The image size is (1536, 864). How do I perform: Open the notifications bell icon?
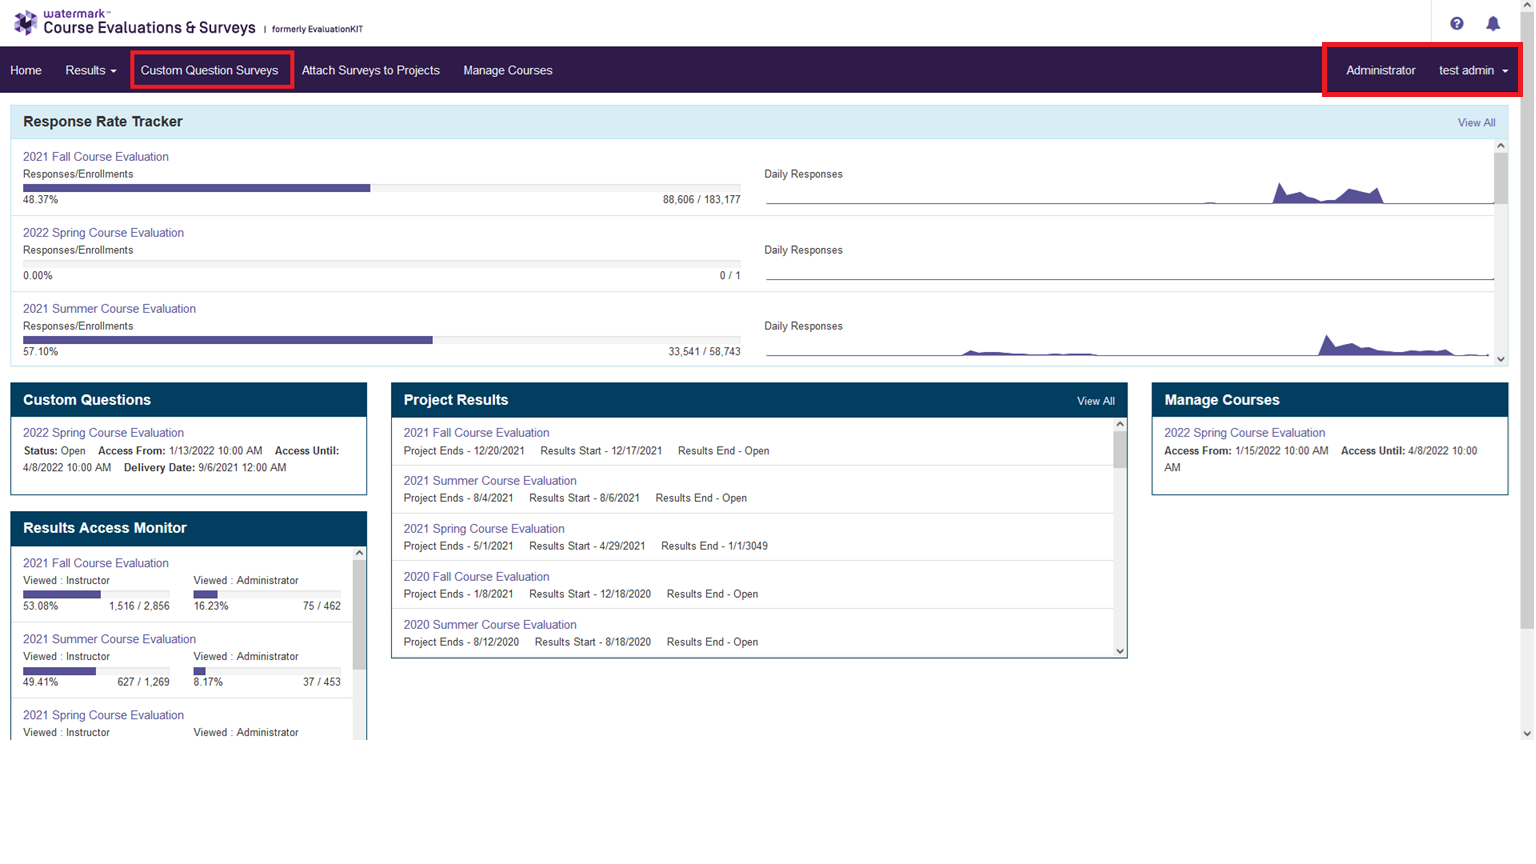coord(1492,24)
